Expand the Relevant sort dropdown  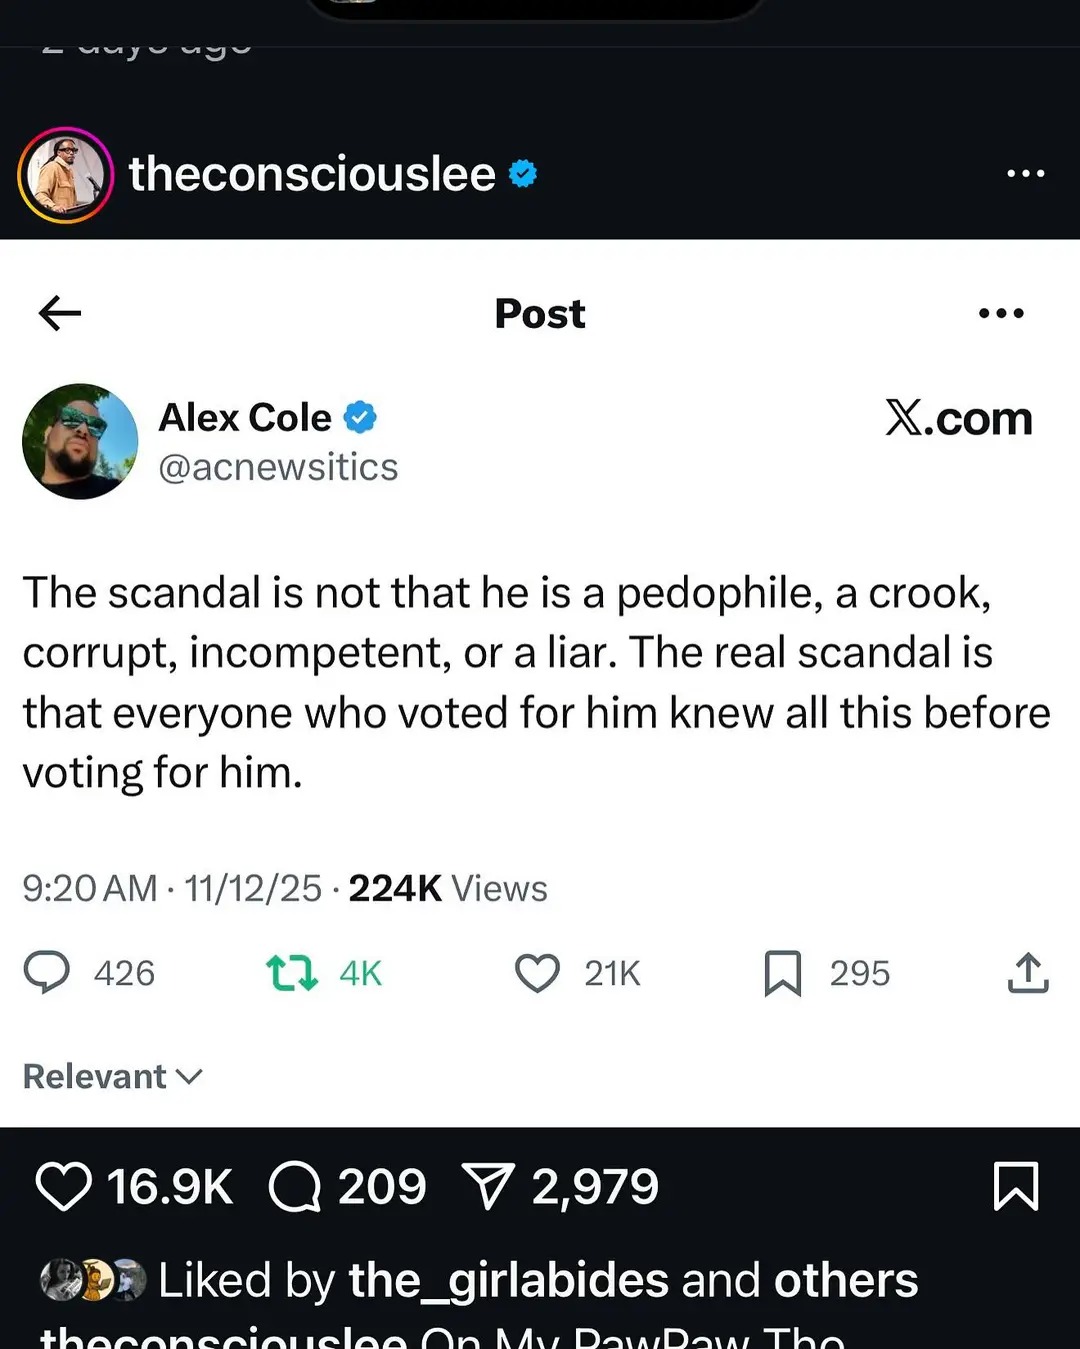(113, 1077)
